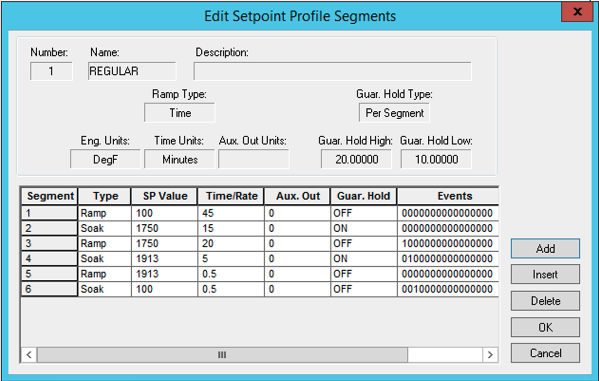This screenshot has width=599, height=381.
Task: Click Events value in segment 1 row
Action: (448, 213)
